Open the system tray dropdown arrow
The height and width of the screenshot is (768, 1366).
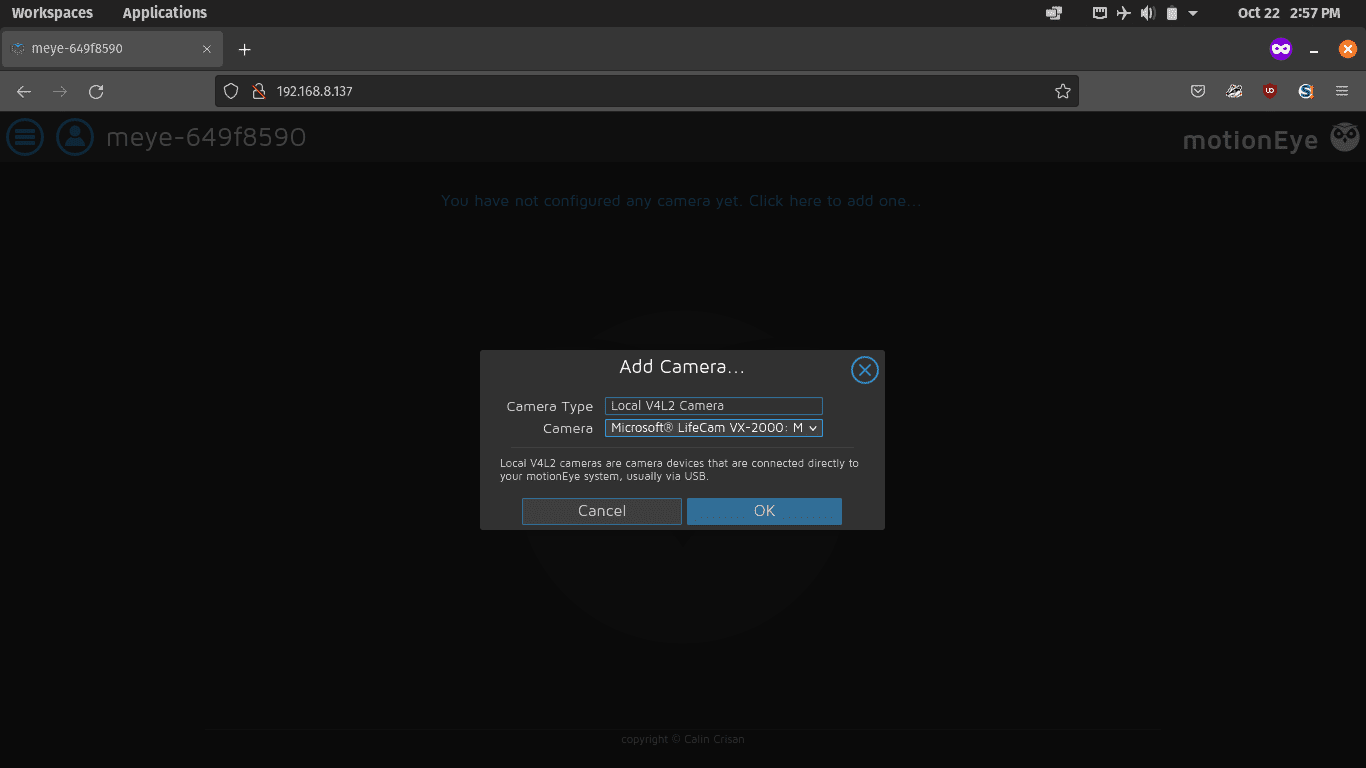click(x=1193, y=13)
